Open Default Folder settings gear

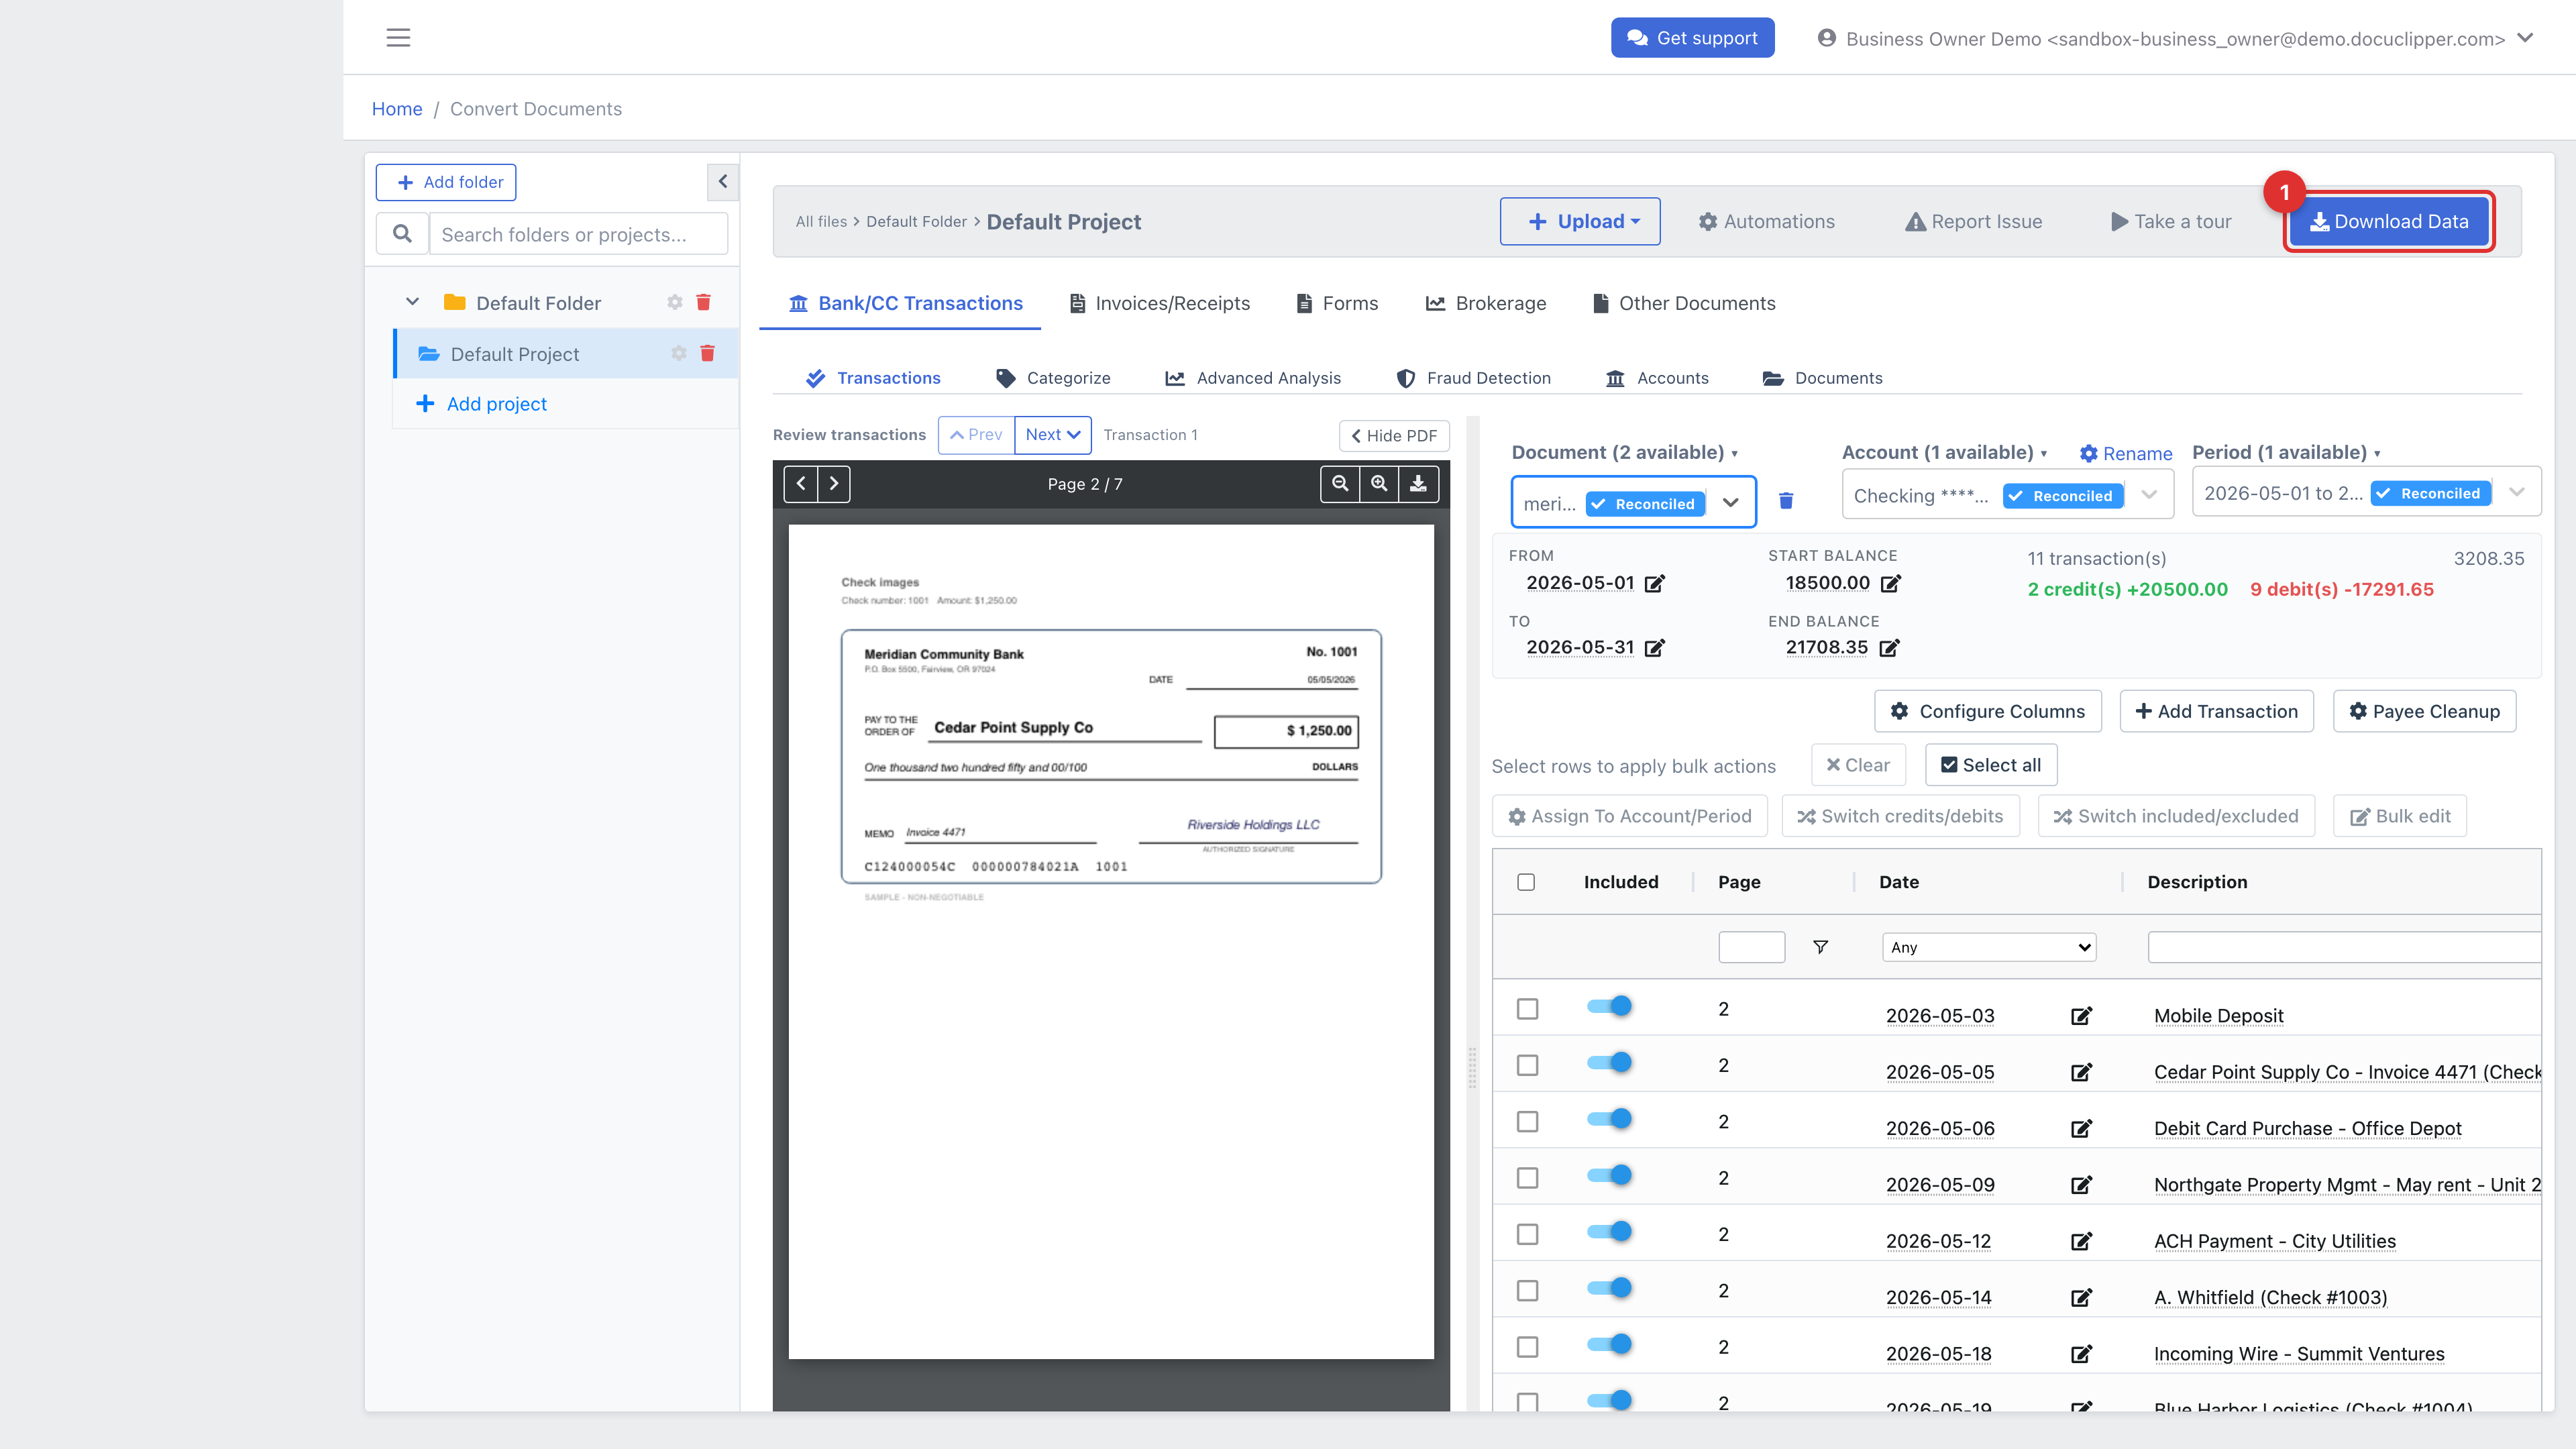tap(675, 302)
